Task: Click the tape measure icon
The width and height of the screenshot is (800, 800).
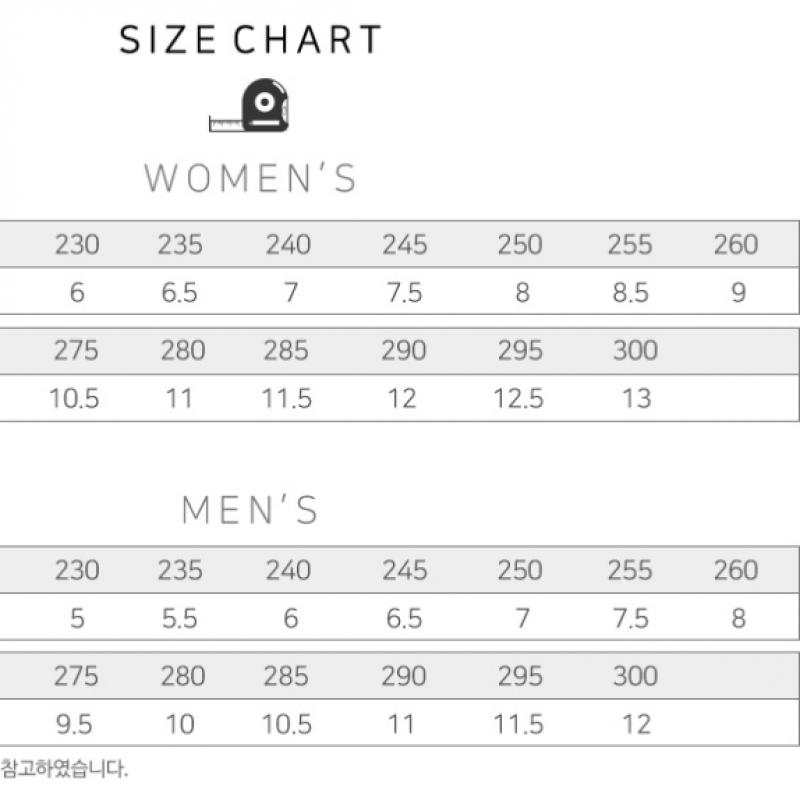Action: 250,105
